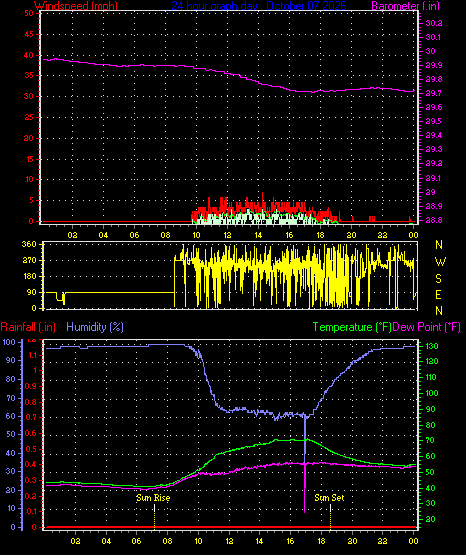Select the Rainfall (.in) legend label
Viewport: 466px width, 555px height.
28,327
